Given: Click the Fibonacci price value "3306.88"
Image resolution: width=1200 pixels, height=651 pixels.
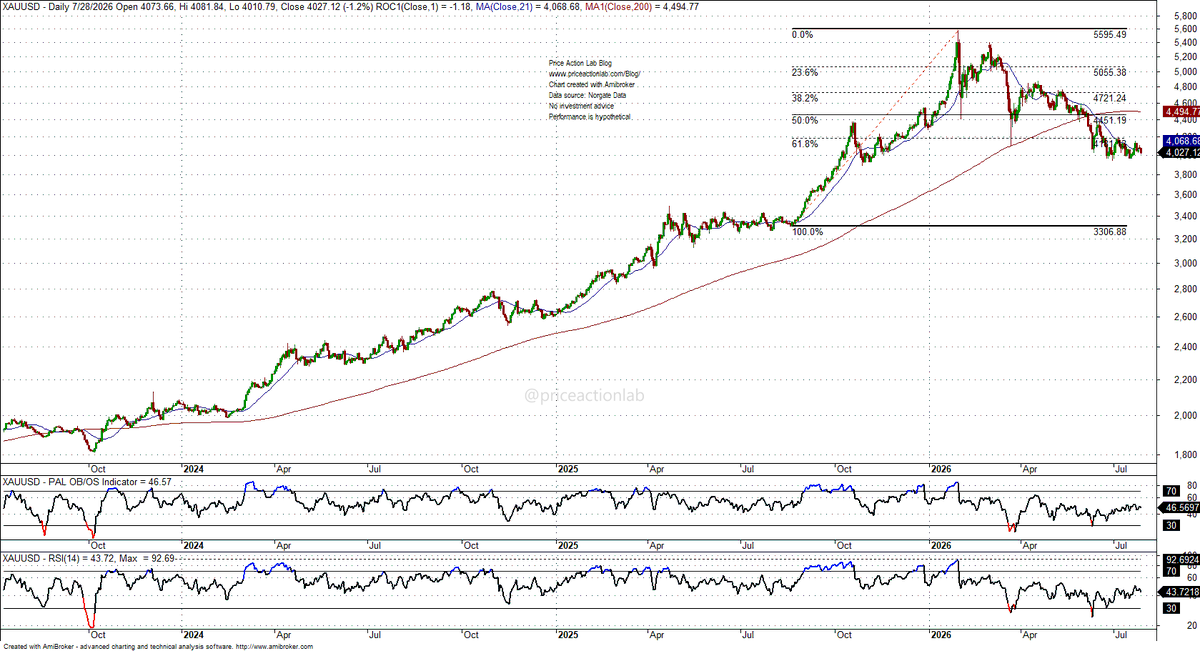Looking at the screenshot, I should (1109, 231).
